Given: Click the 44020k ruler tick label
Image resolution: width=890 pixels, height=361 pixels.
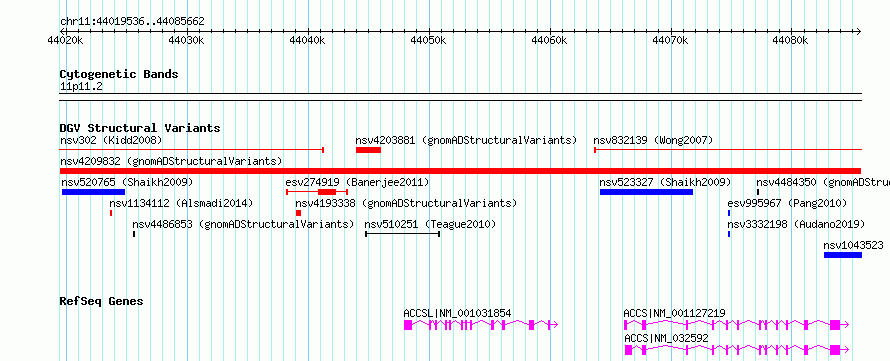Looking at the screenshot, I should pyautogui.click(x=66, y=41).
